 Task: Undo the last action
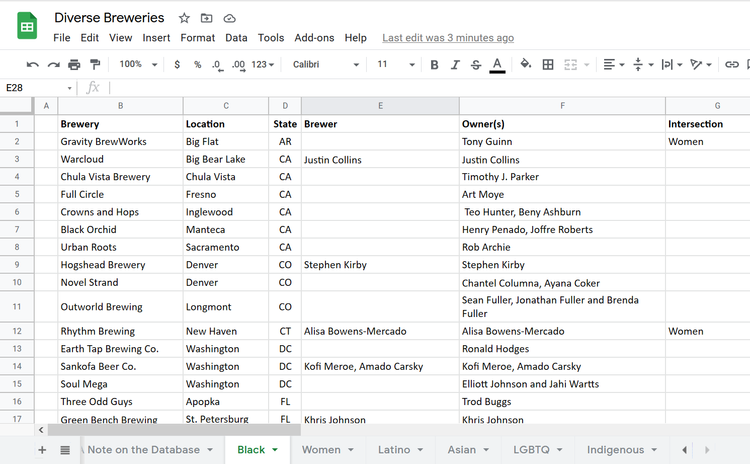coord(32,65)
